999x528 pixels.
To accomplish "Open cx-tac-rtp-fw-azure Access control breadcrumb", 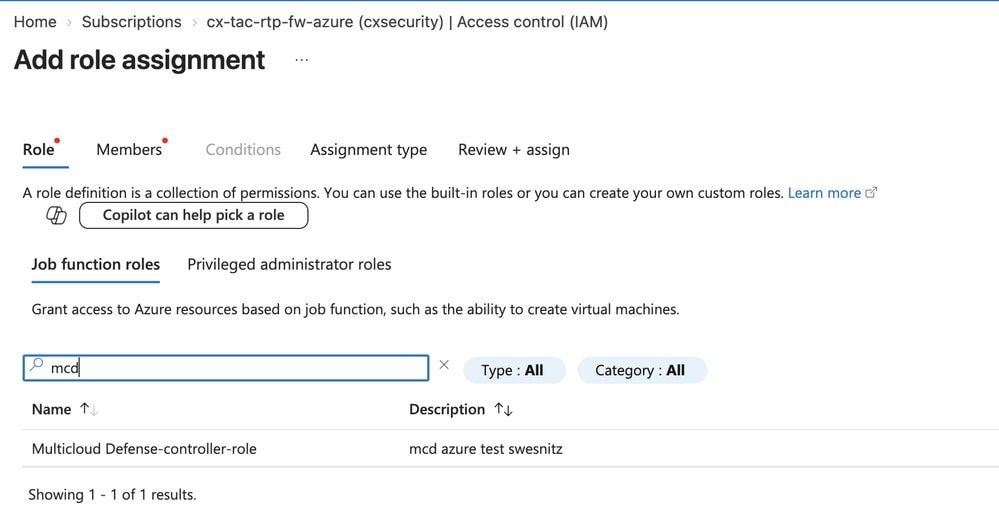I will (x=406, y=22).
